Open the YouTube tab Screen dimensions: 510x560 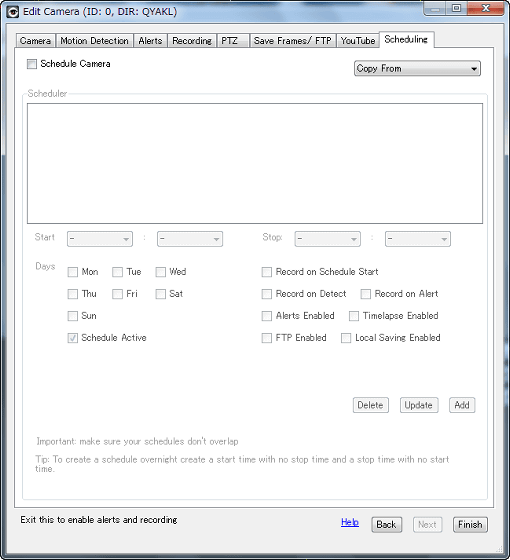358,41
